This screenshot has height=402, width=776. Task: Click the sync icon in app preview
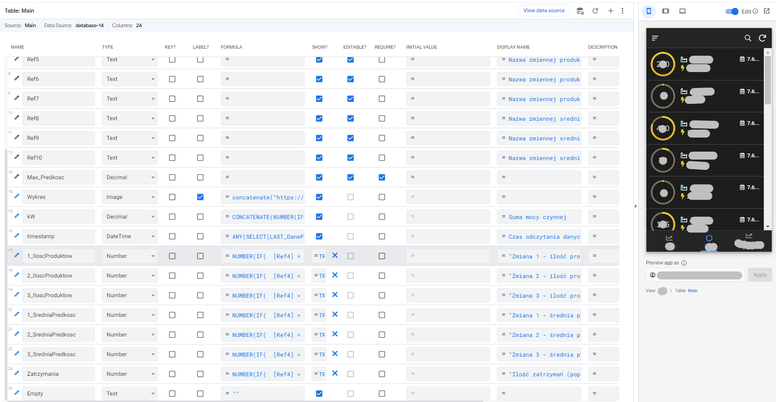pos(762,38)
